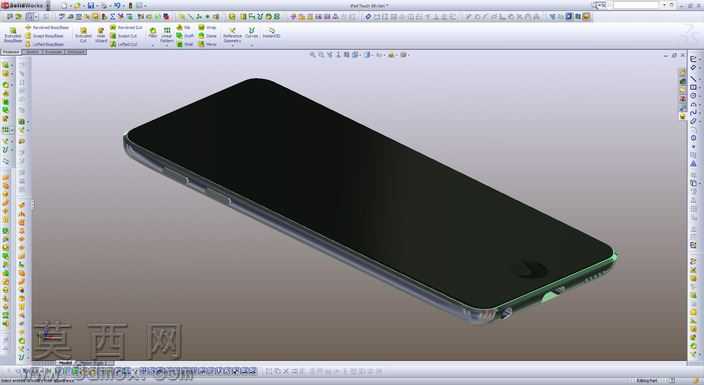Select the Revolved Boss/Base tool
Viewport: 704px width, 385px height.
47,27
